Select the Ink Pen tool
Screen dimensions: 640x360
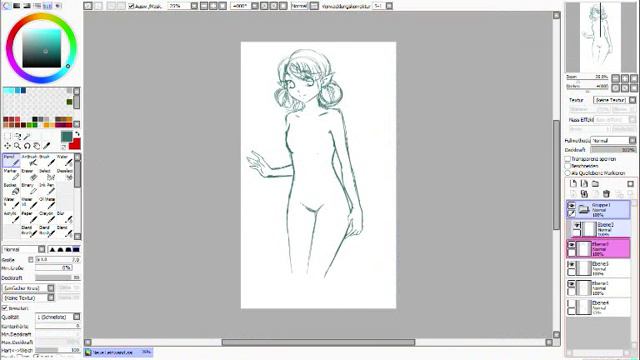click(47, 189)
